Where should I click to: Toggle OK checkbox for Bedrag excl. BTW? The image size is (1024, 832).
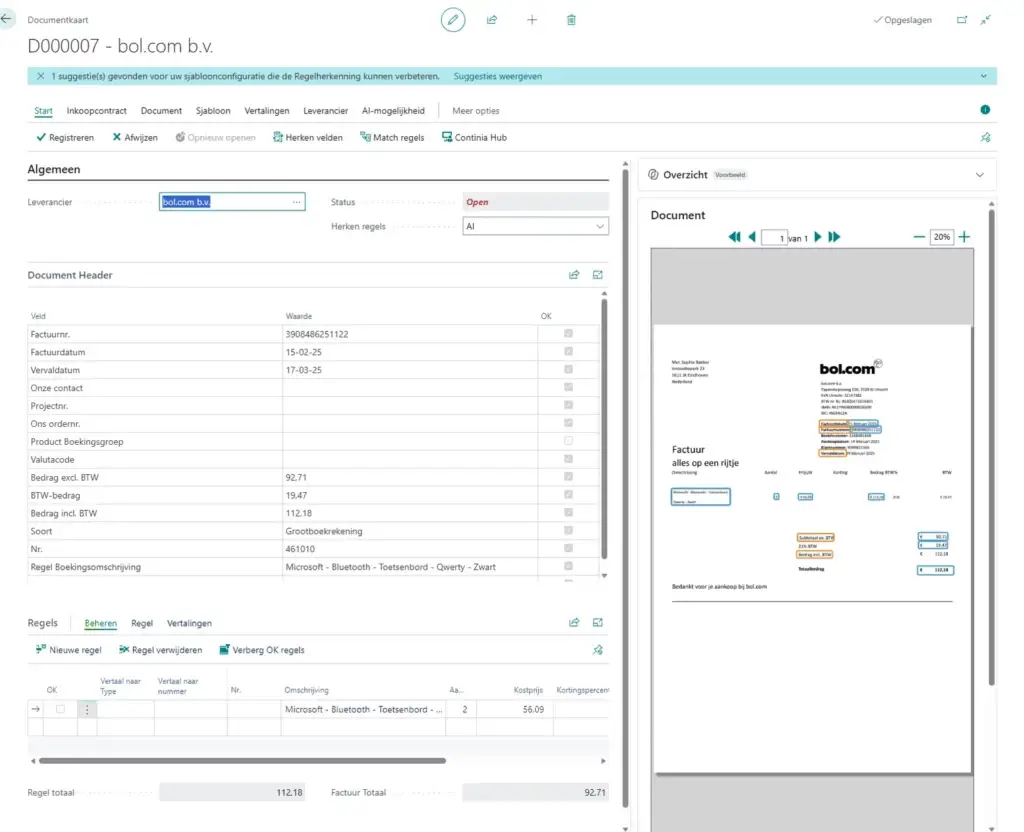point(568,477)
